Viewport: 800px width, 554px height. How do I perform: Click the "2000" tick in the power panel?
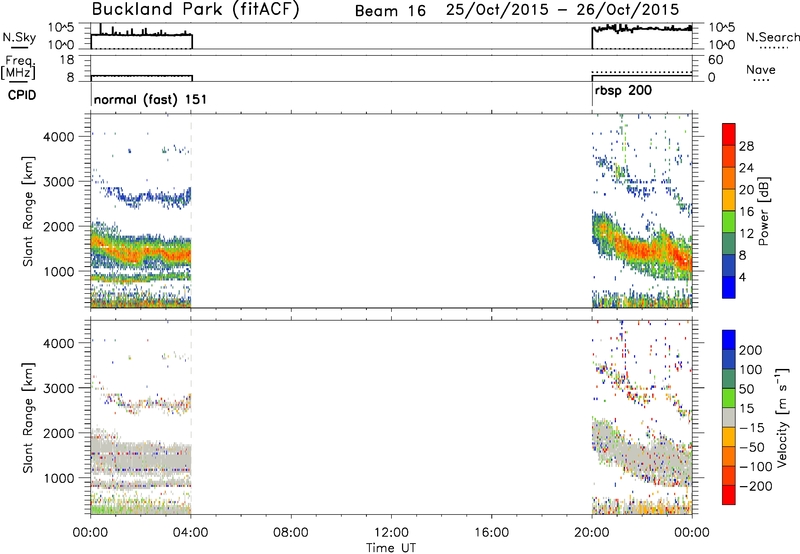click(x=58, y=226)
